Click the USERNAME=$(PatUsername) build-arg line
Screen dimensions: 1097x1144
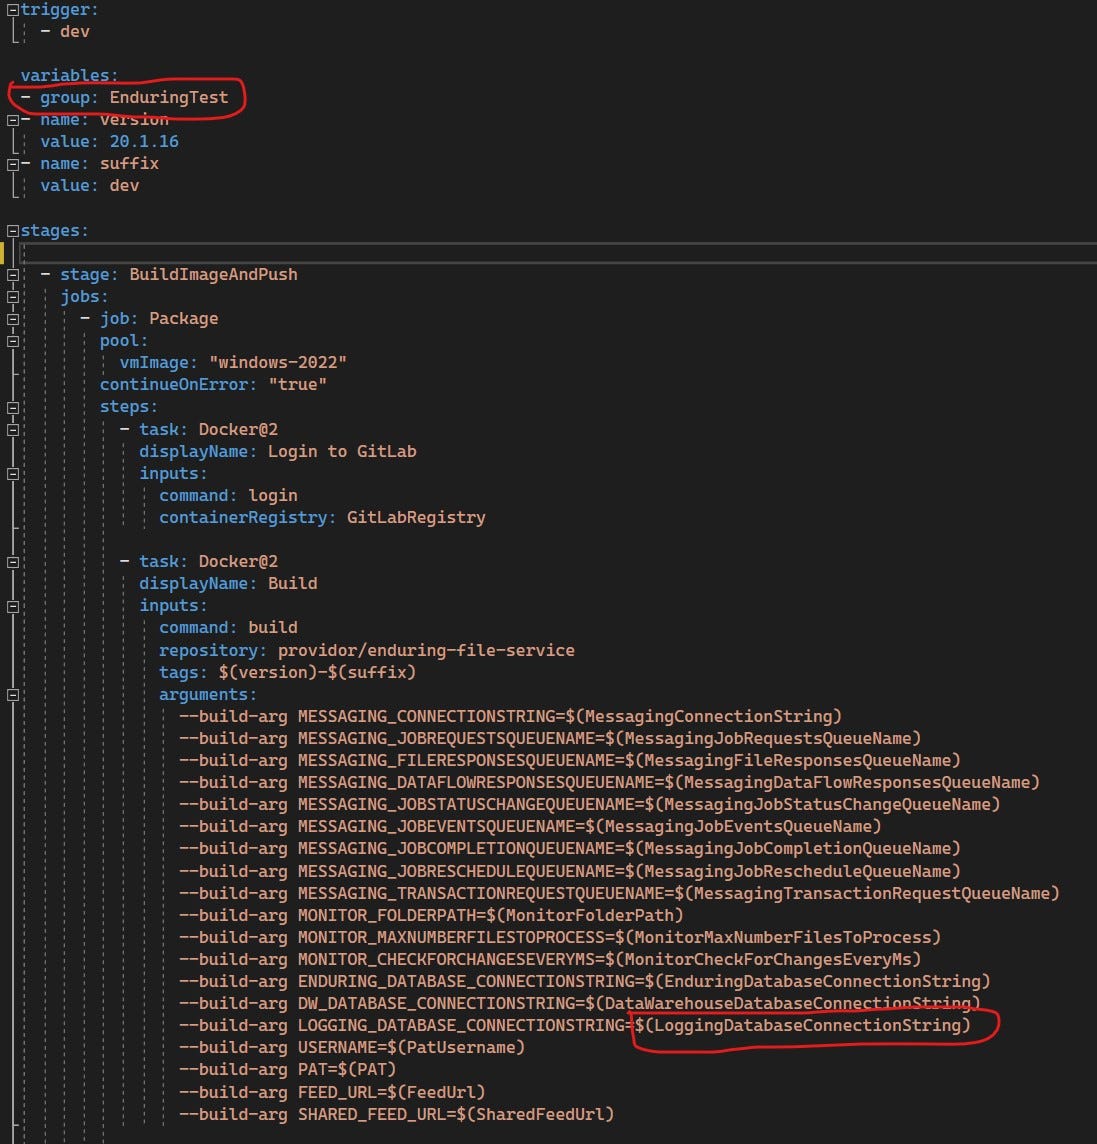pos(352,1048)
